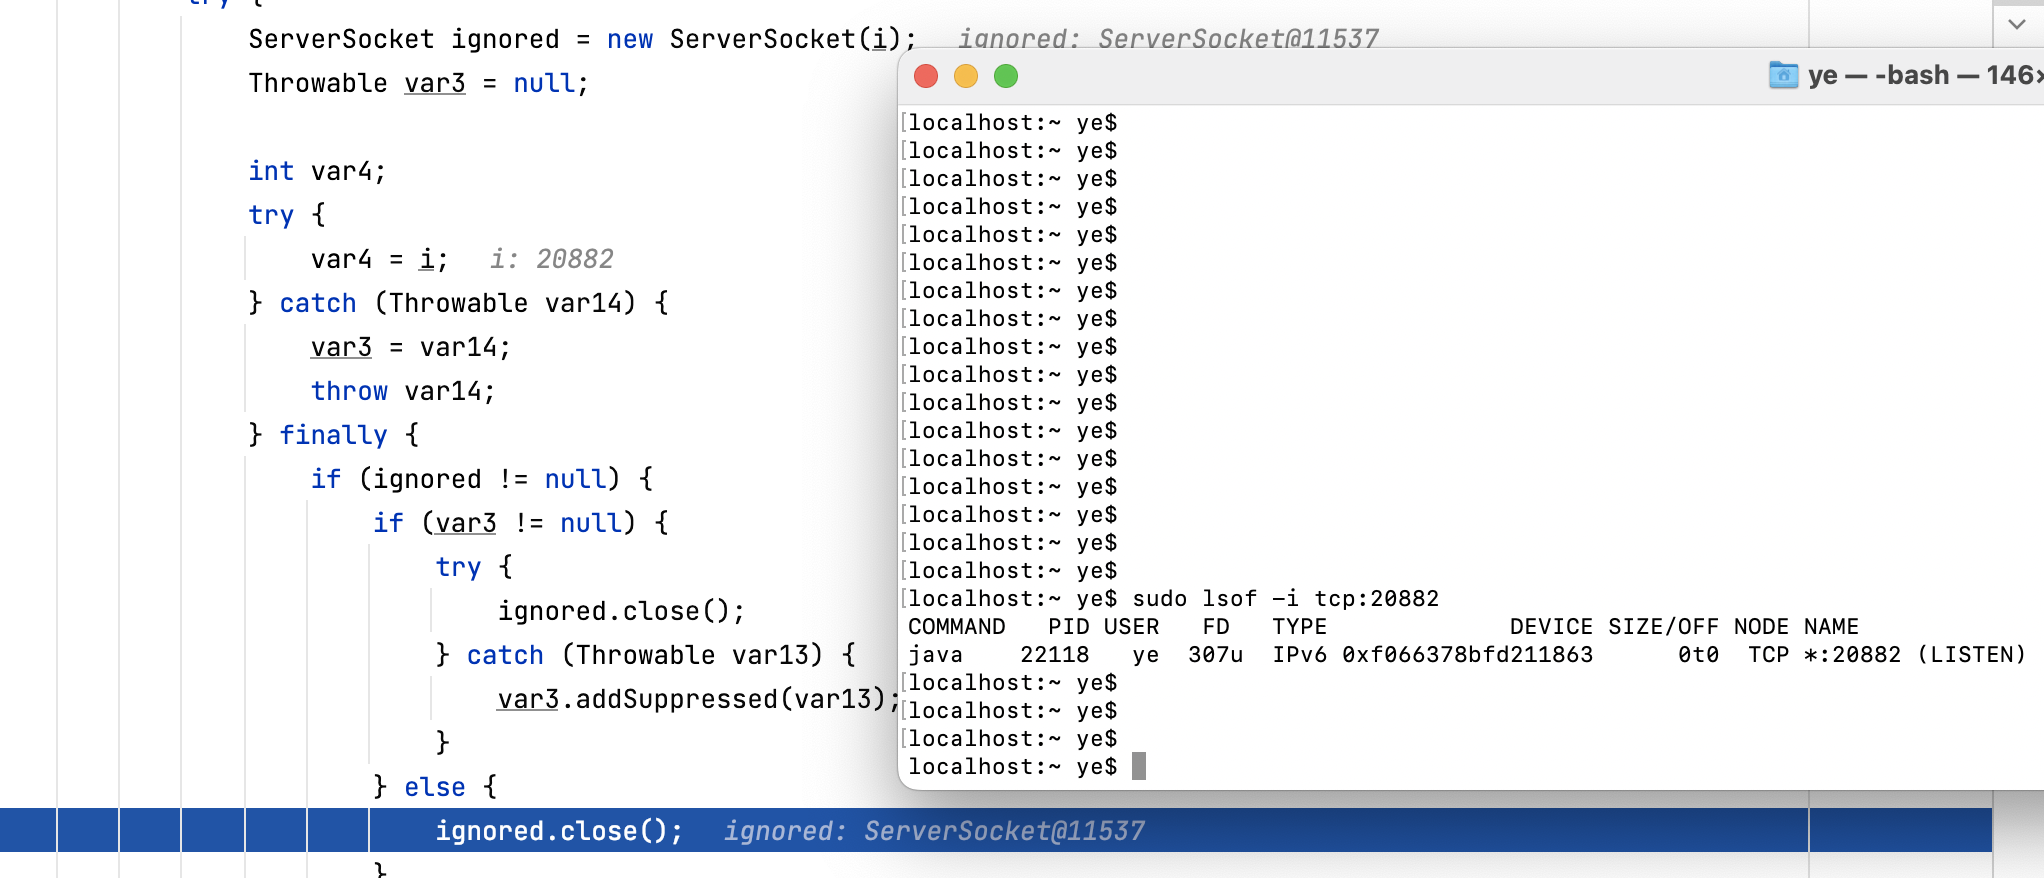Image resolution: width=2044 pixels, height=878 pixels.
Task: Expand the chevron dropdown at editor top right
Action: point(2017,24)
